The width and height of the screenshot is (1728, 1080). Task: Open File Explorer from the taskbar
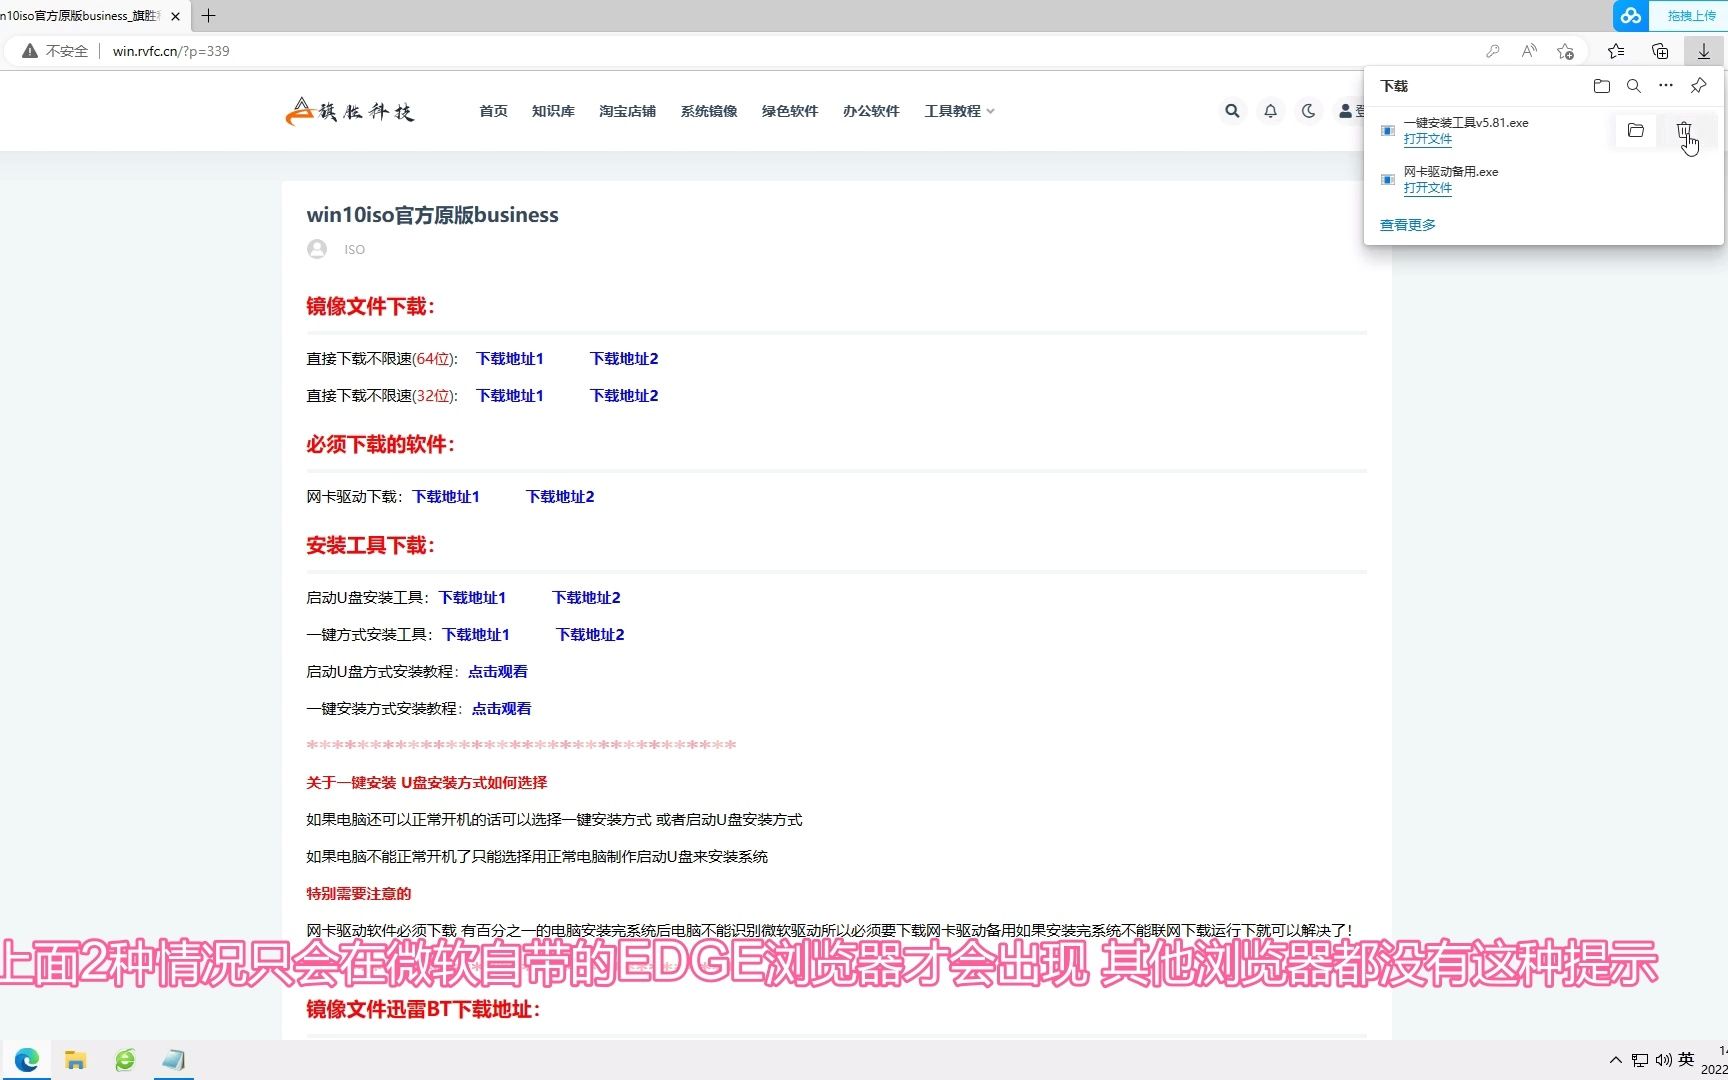click(x=75, y=1060)
